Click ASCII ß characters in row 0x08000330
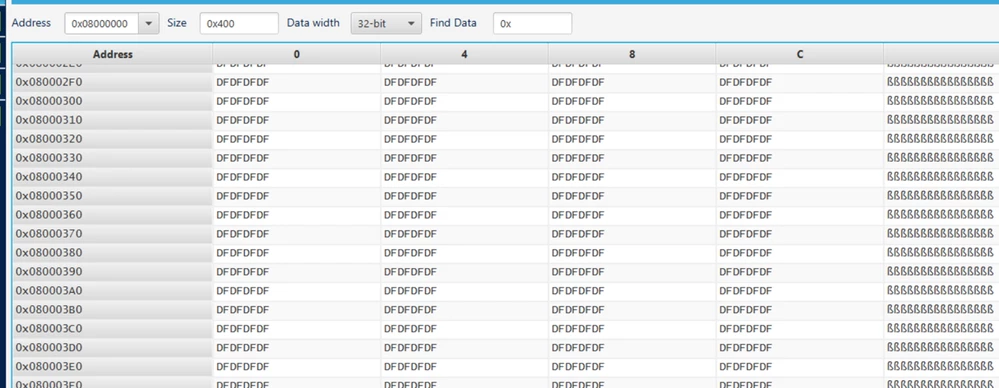 tap(940, 158)
